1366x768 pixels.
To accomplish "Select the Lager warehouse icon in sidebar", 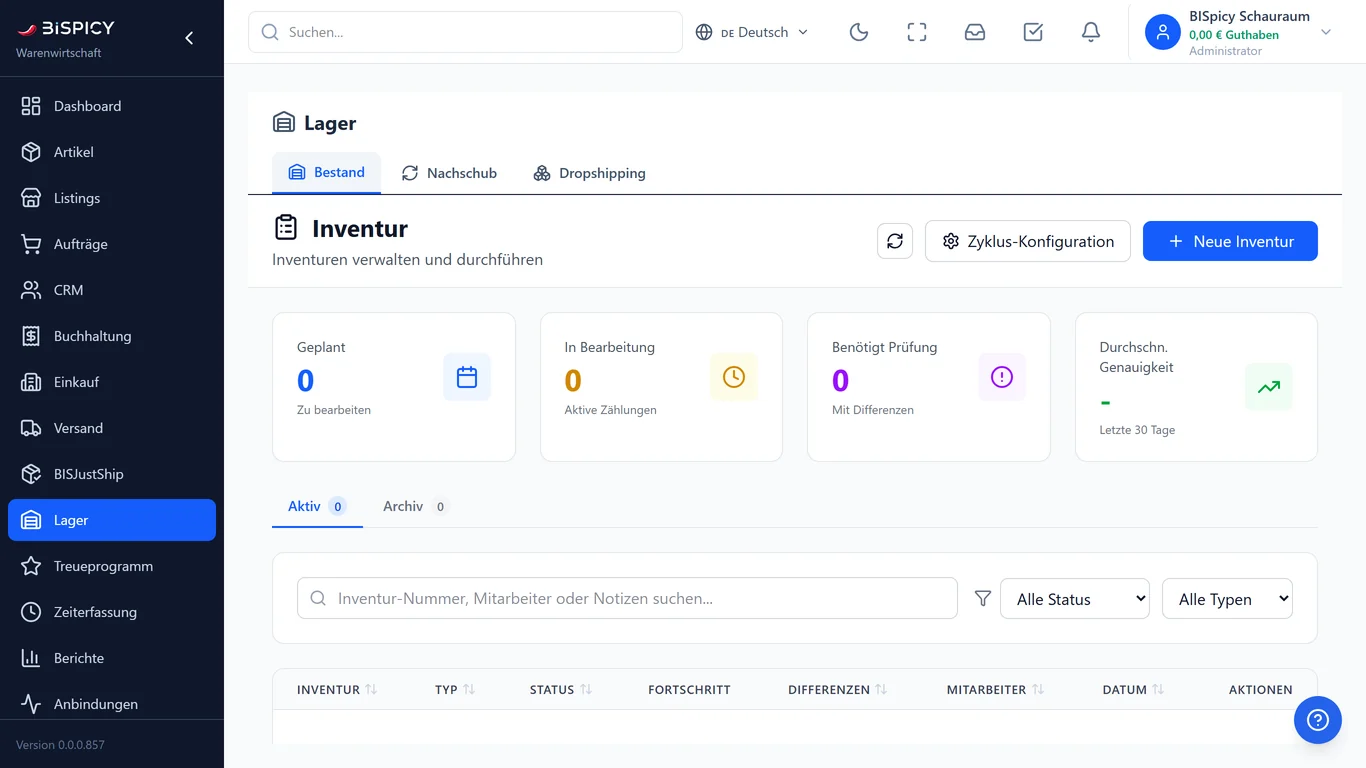I will click(x=31, y=520).
